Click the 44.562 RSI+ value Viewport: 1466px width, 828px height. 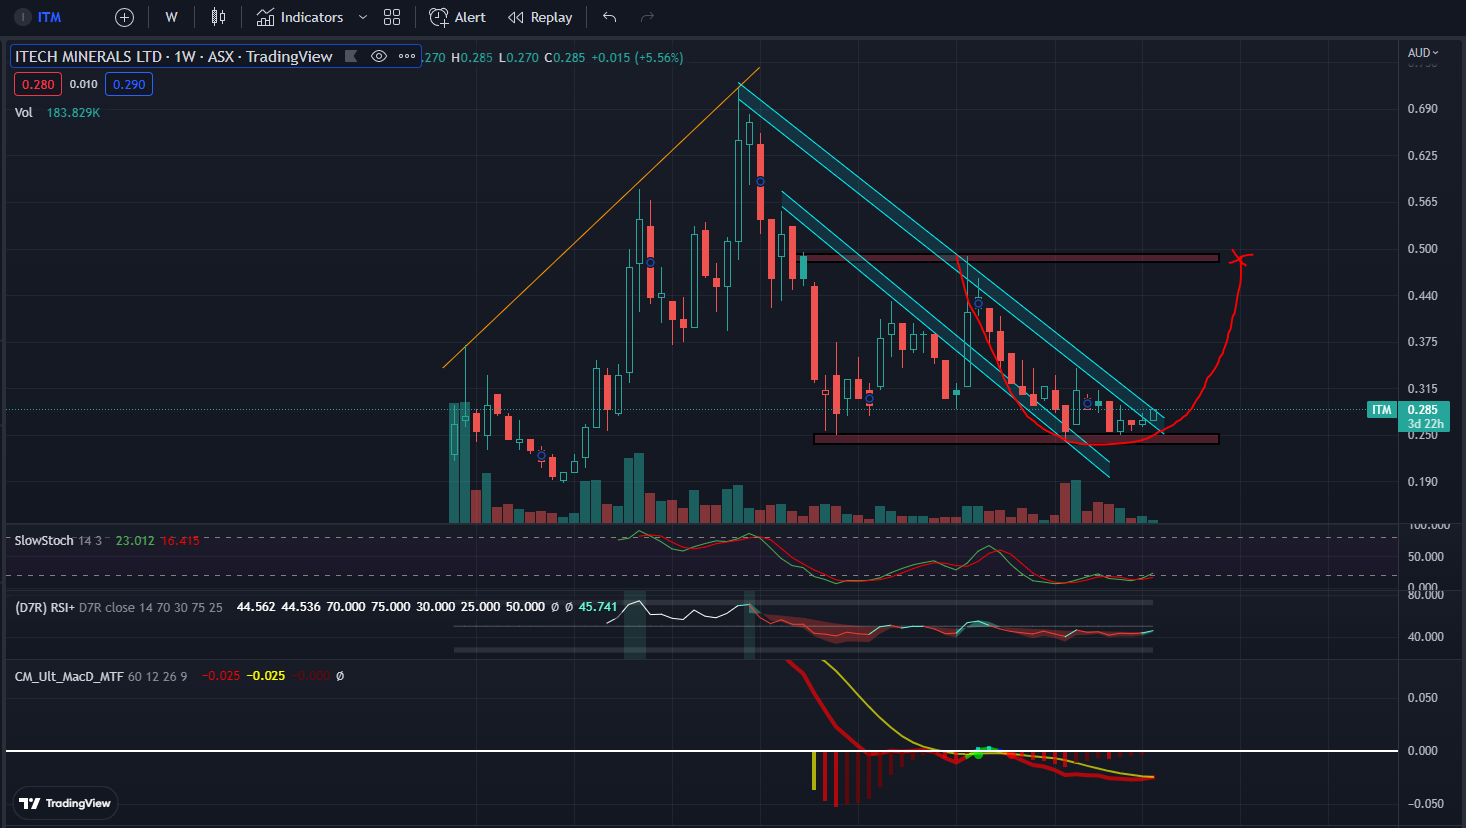(x=256, y=607)
